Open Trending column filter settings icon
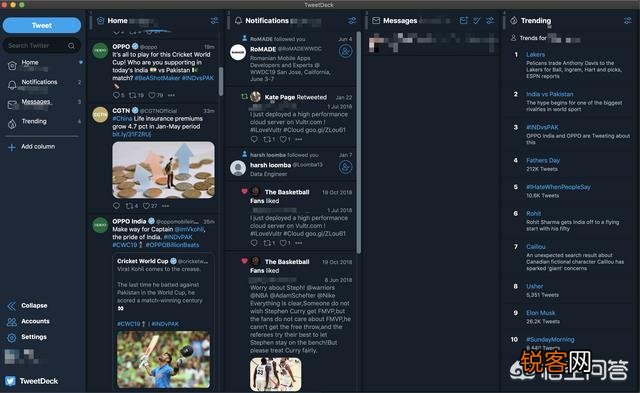640x393 pixels. (628, 20)
